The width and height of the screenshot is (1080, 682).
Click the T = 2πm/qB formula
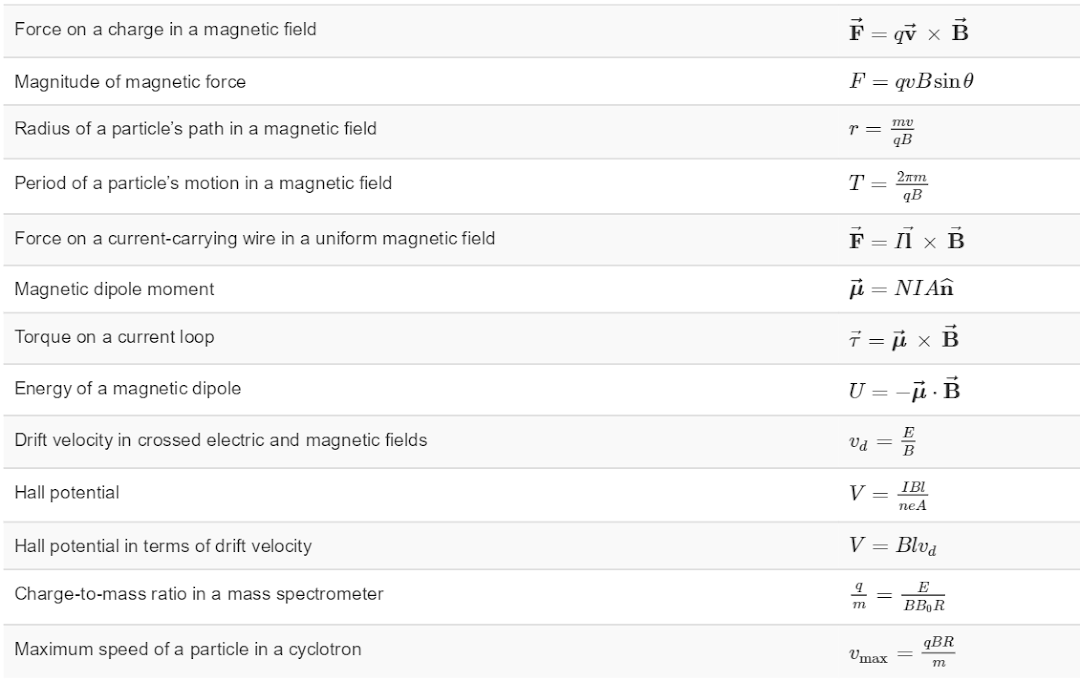pyautogui.click(x=889, y=185)
